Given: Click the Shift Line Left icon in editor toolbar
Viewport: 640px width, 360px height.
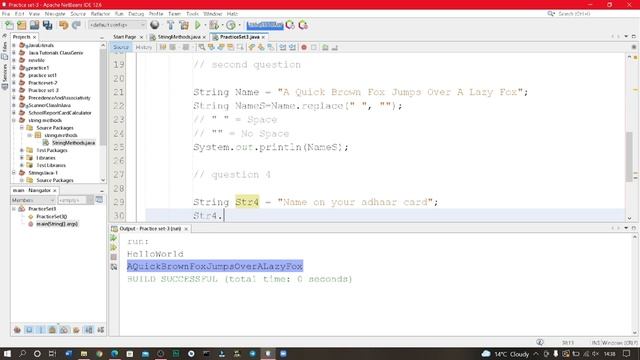Looking at the screenshot, I should [x=282, y=47].
